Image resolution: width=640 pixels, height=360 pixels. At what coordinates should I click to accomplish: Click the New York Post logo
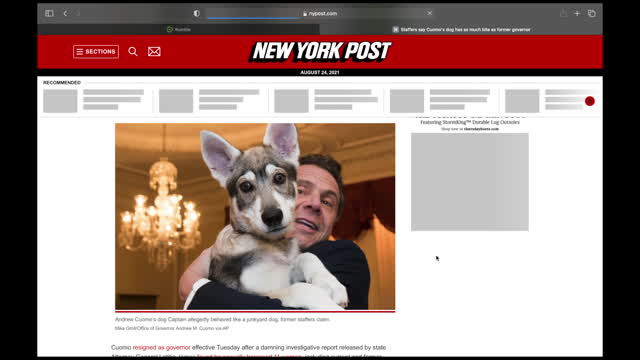point(320,51)
